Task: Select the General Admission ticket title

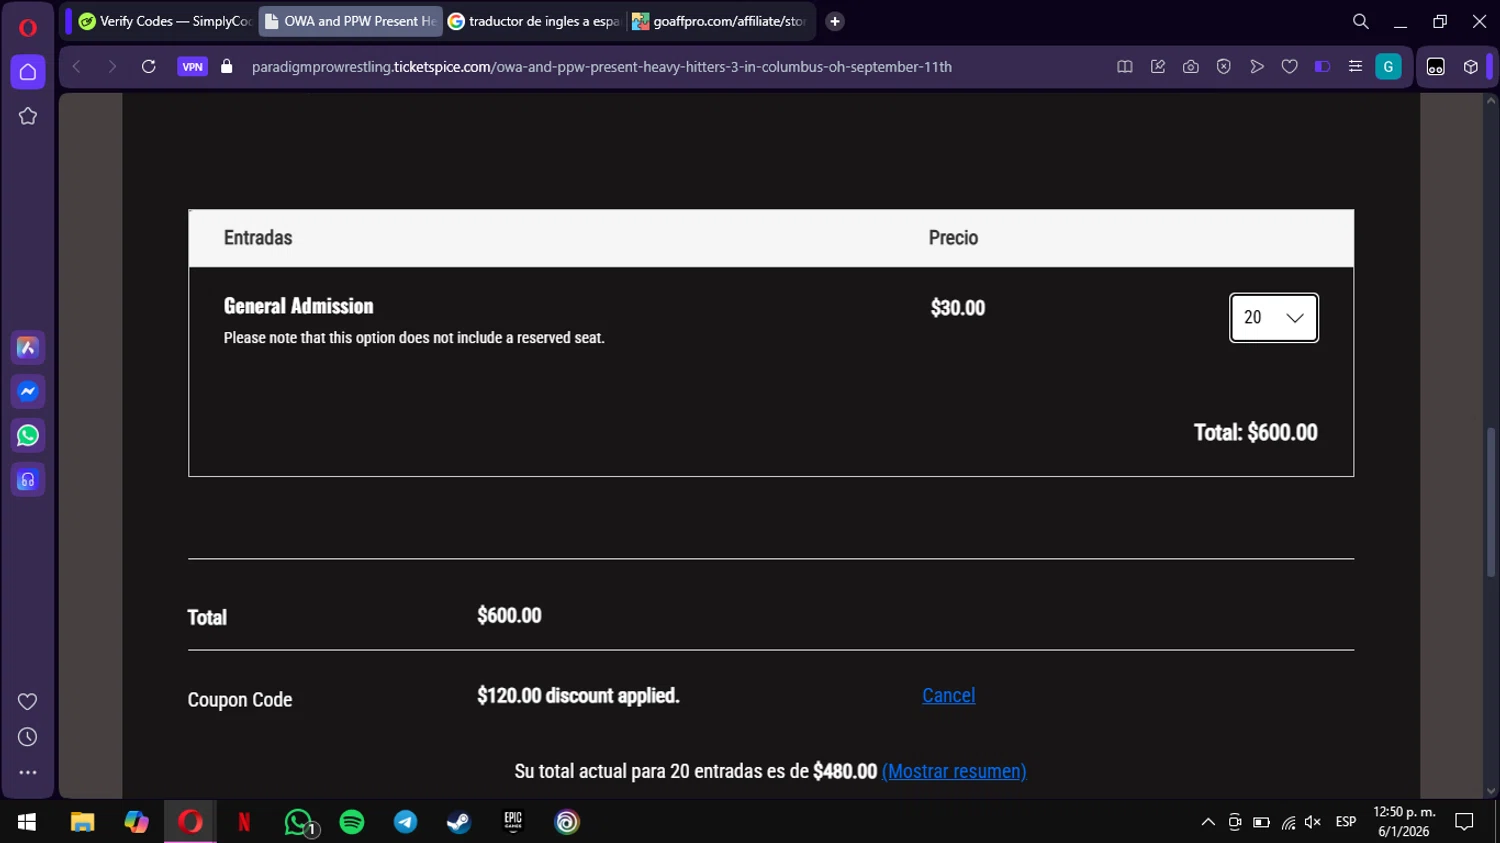Action: (x=298, y=306)
